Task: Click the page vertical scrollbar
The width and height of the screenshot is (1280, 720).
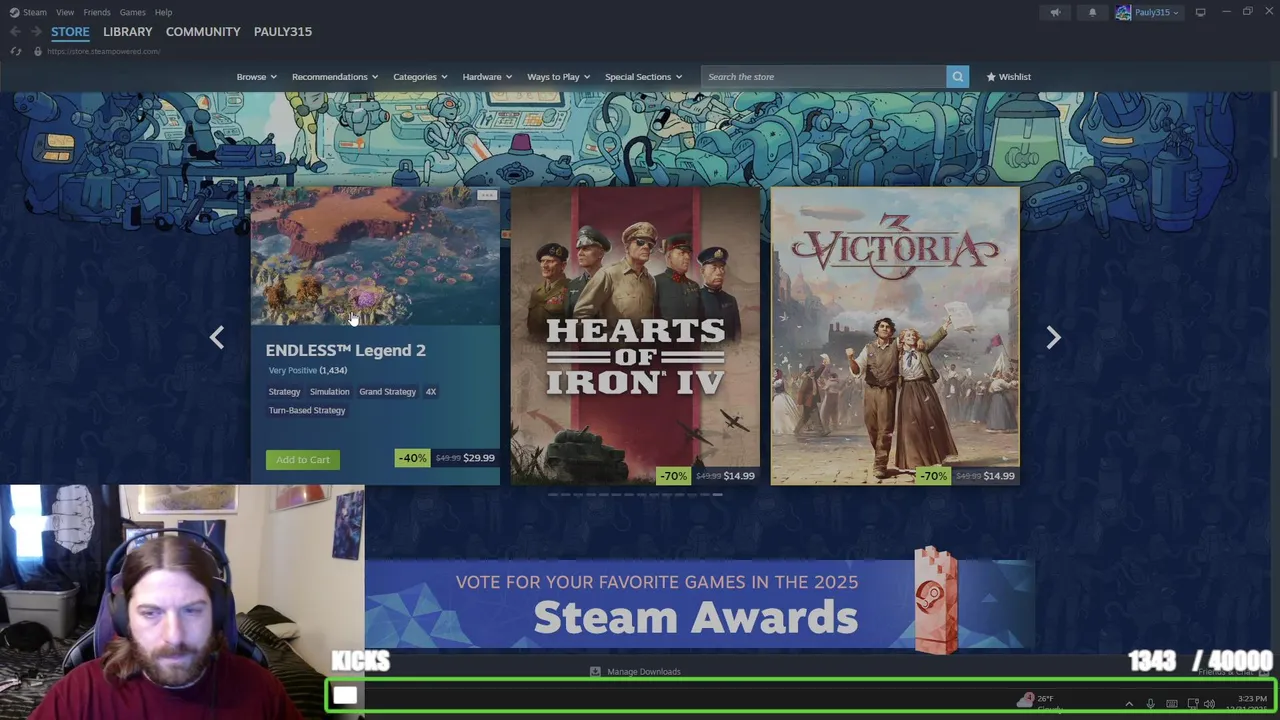Action: [x=1274, y=125]
